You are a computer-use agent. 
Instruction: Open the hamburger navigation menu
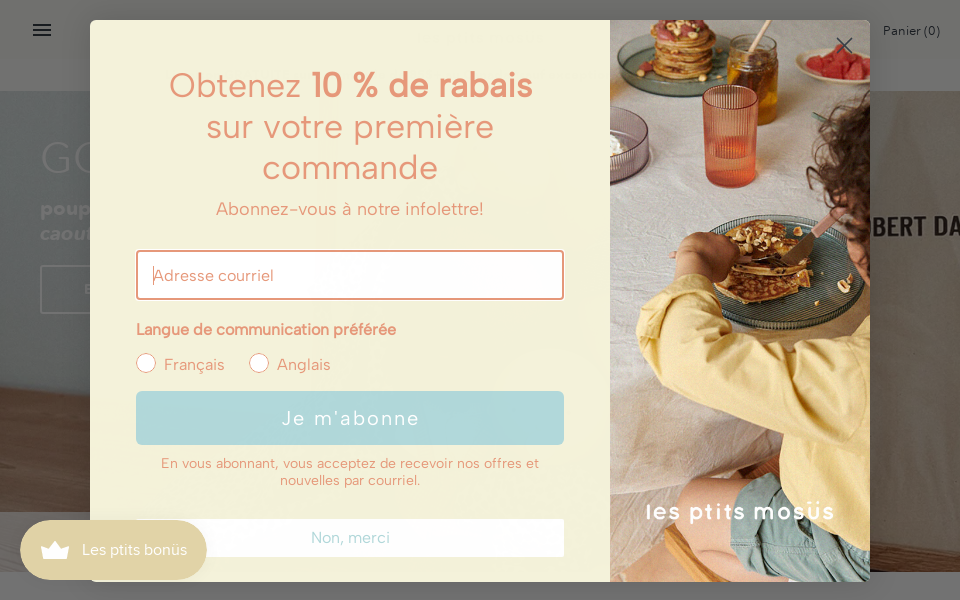click(x=42, y=30)
